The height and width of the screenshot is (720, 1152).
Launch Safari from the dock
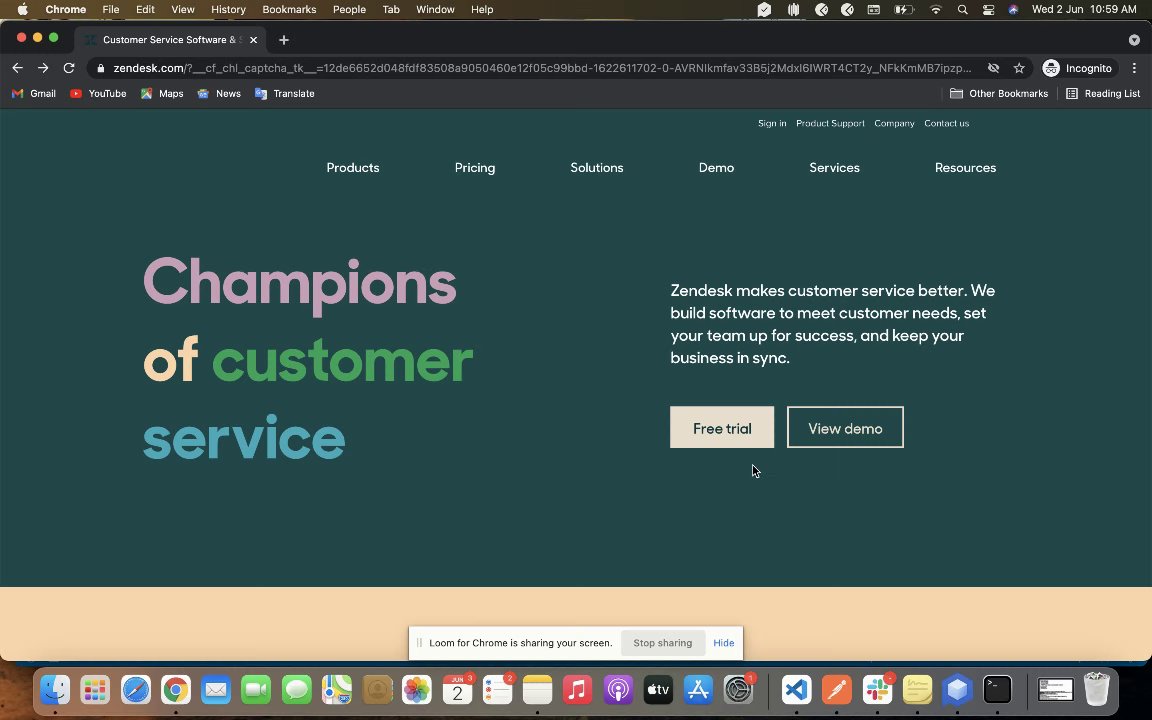click(136, 690)
